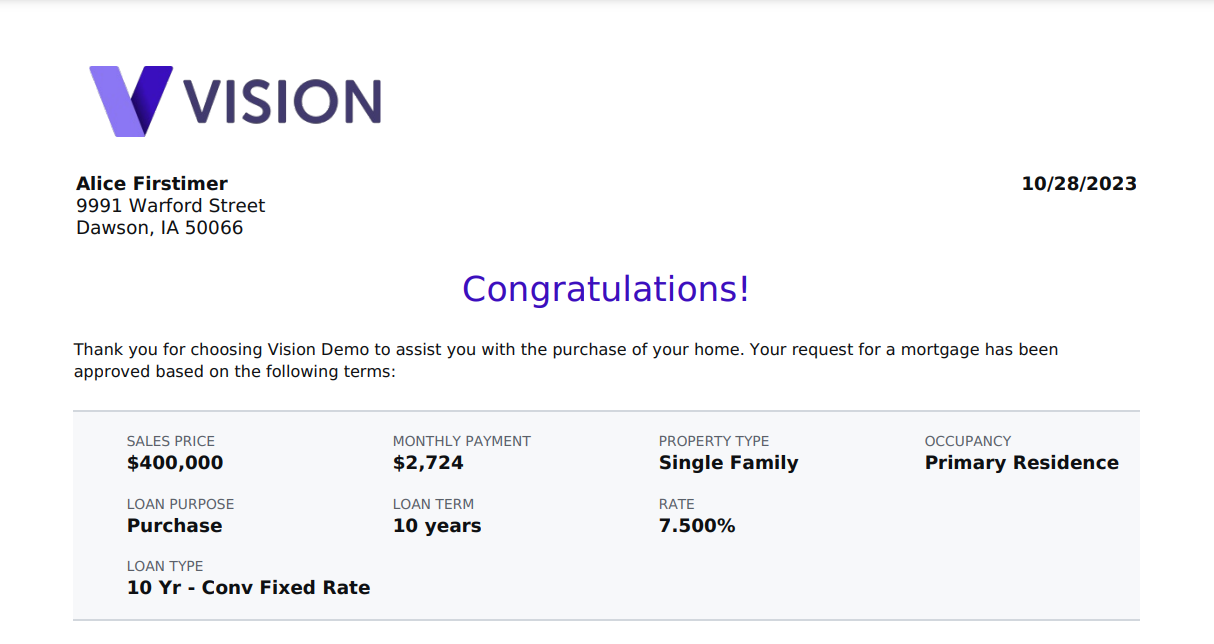Click the 7.500% rate value
Image resolution: width=1214 pixels, height=644 pixels.
point(697,526)
